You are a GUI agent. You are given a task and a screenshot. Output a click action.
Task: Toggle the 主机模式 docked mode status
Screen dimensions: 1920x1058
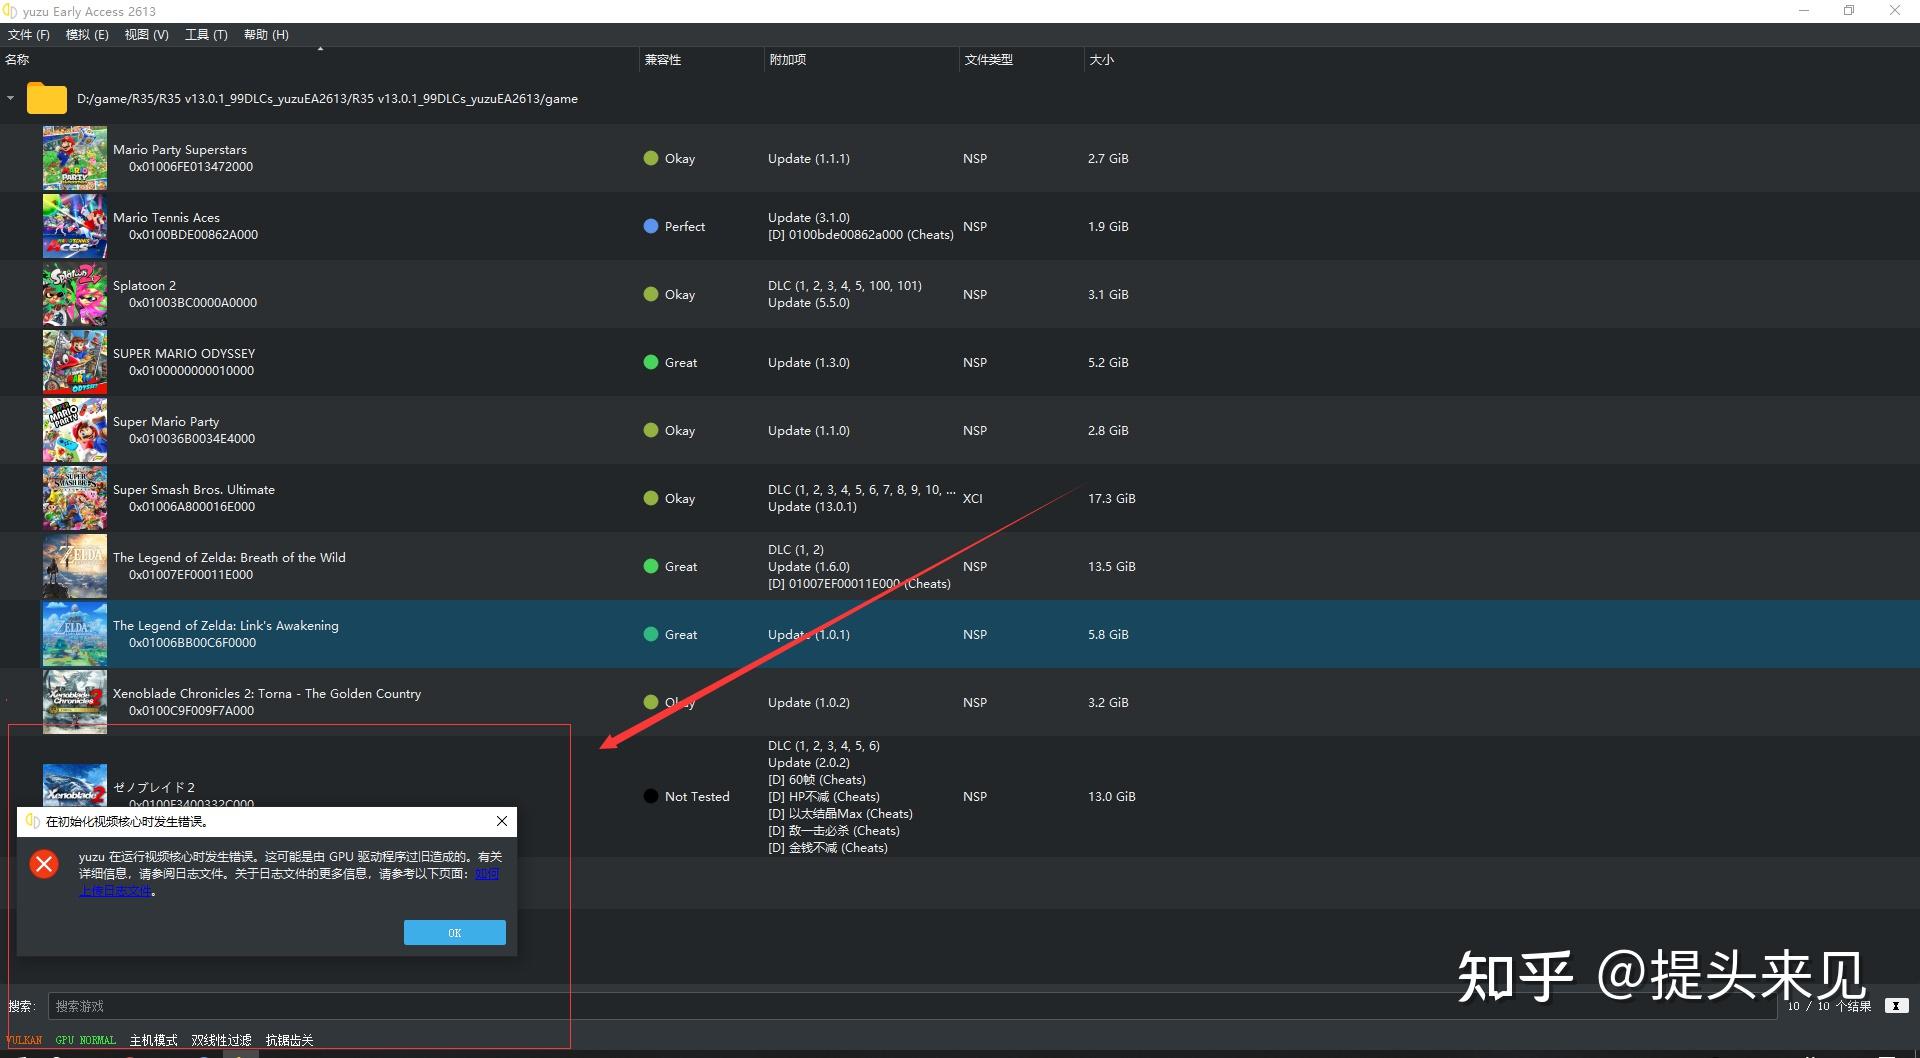[154, 1040]
